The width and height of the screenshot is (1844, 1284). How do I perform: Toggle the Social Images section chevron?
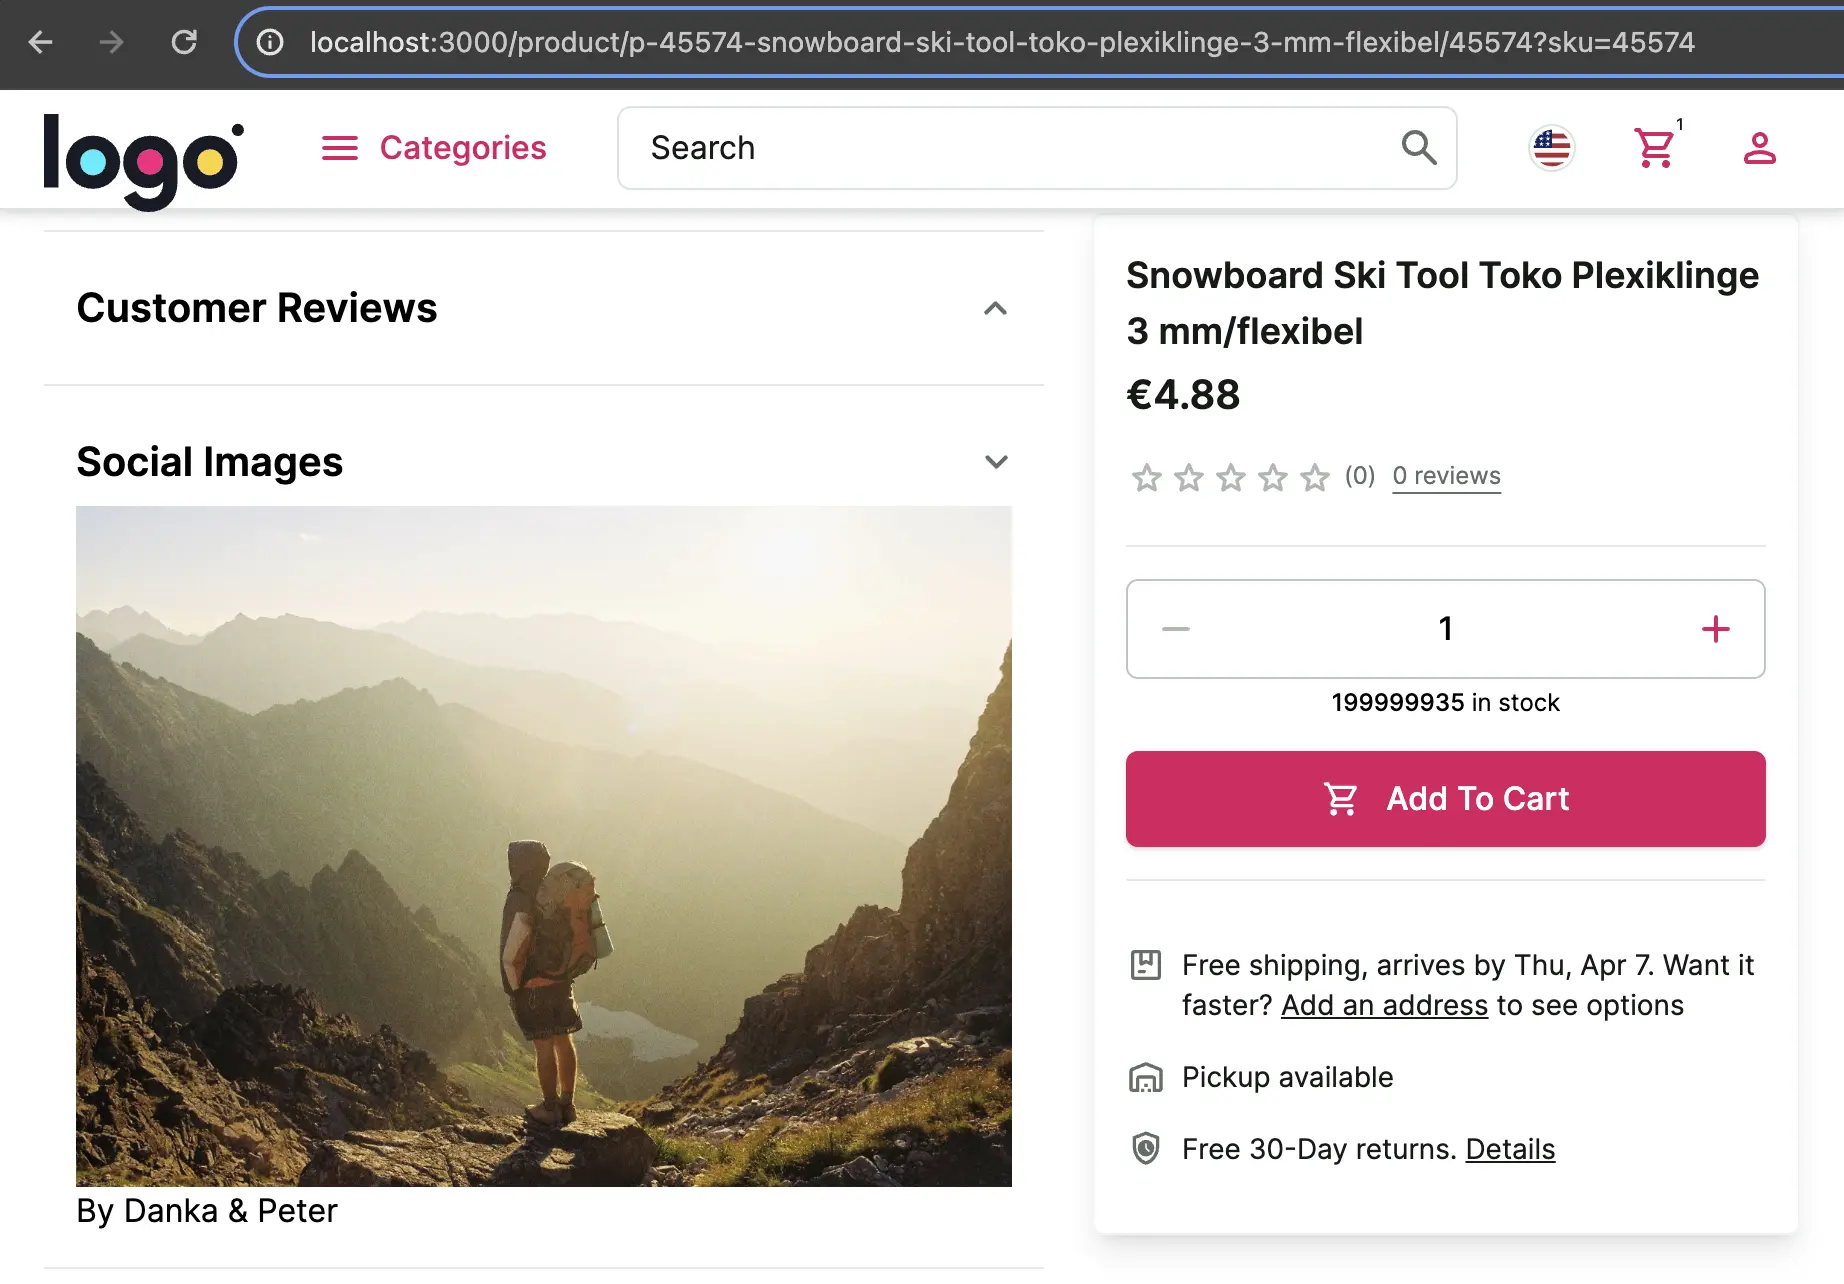point(995,462)
